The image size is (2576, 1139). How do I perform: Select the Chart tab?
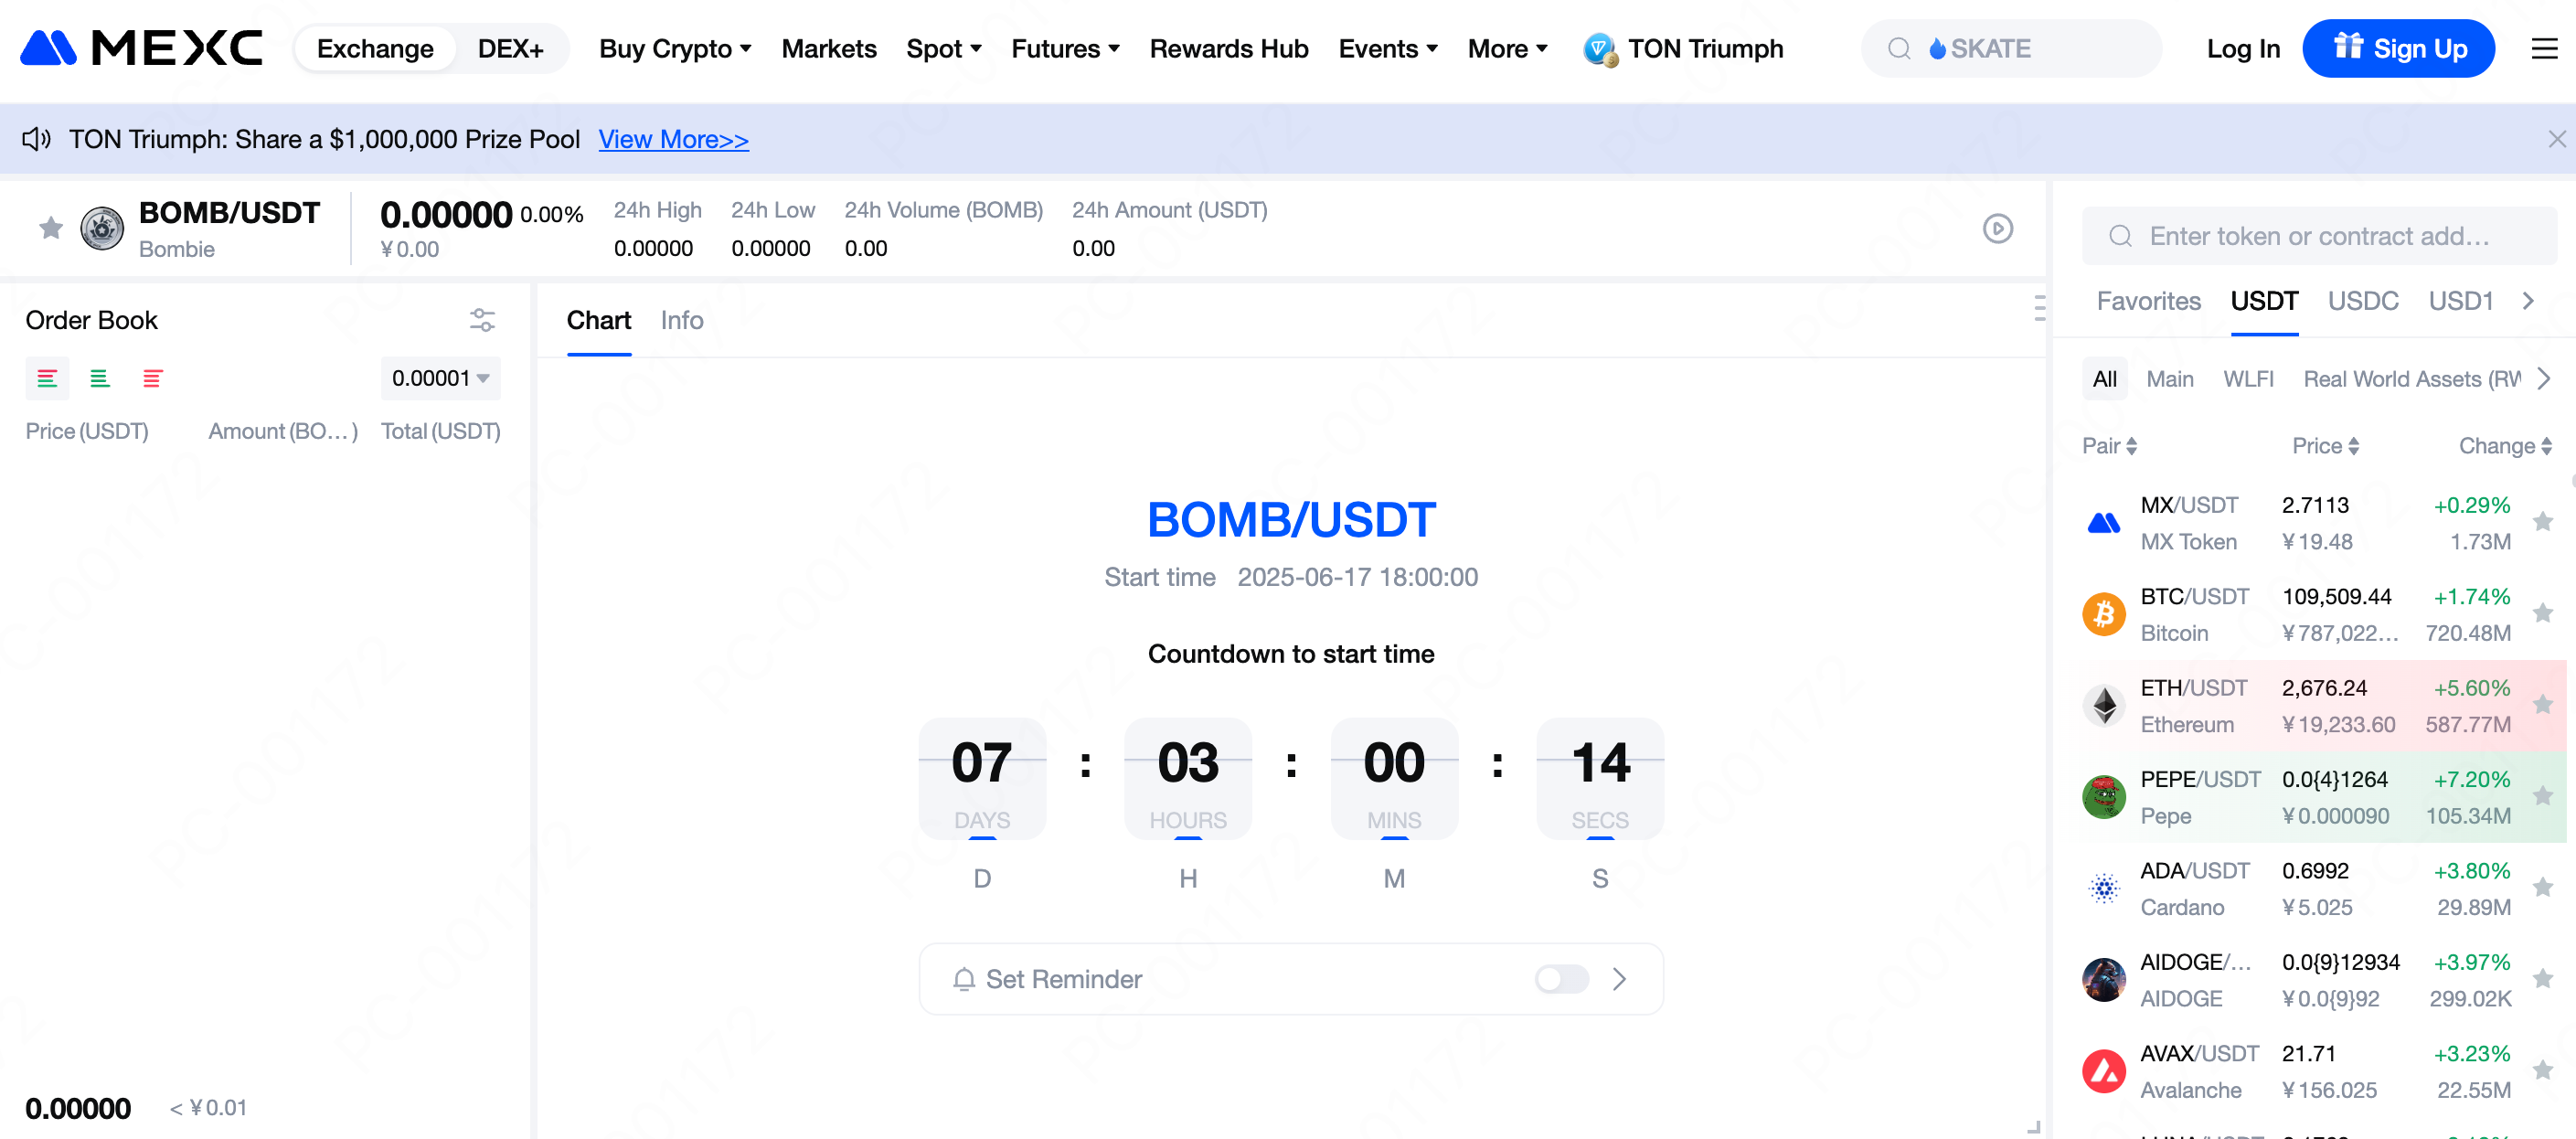[x=598, y=320]
